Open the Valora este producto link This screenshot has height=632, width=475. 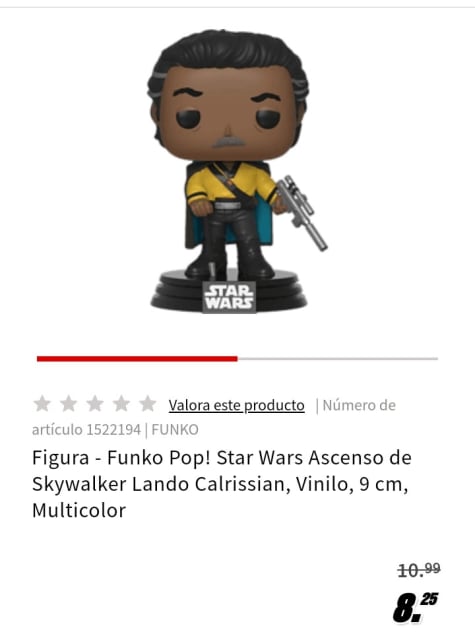(x=236, y=405)
